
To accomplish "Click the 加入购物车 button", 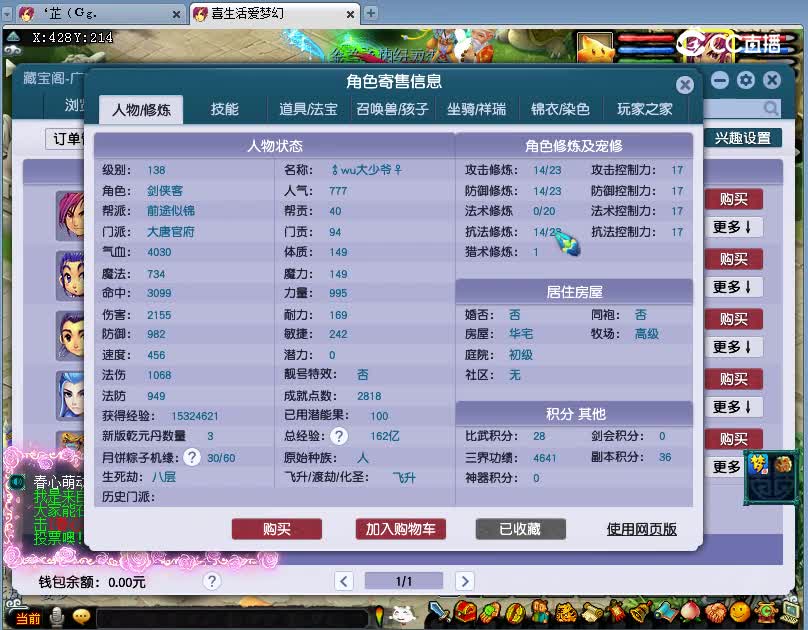I will point(400,530).
